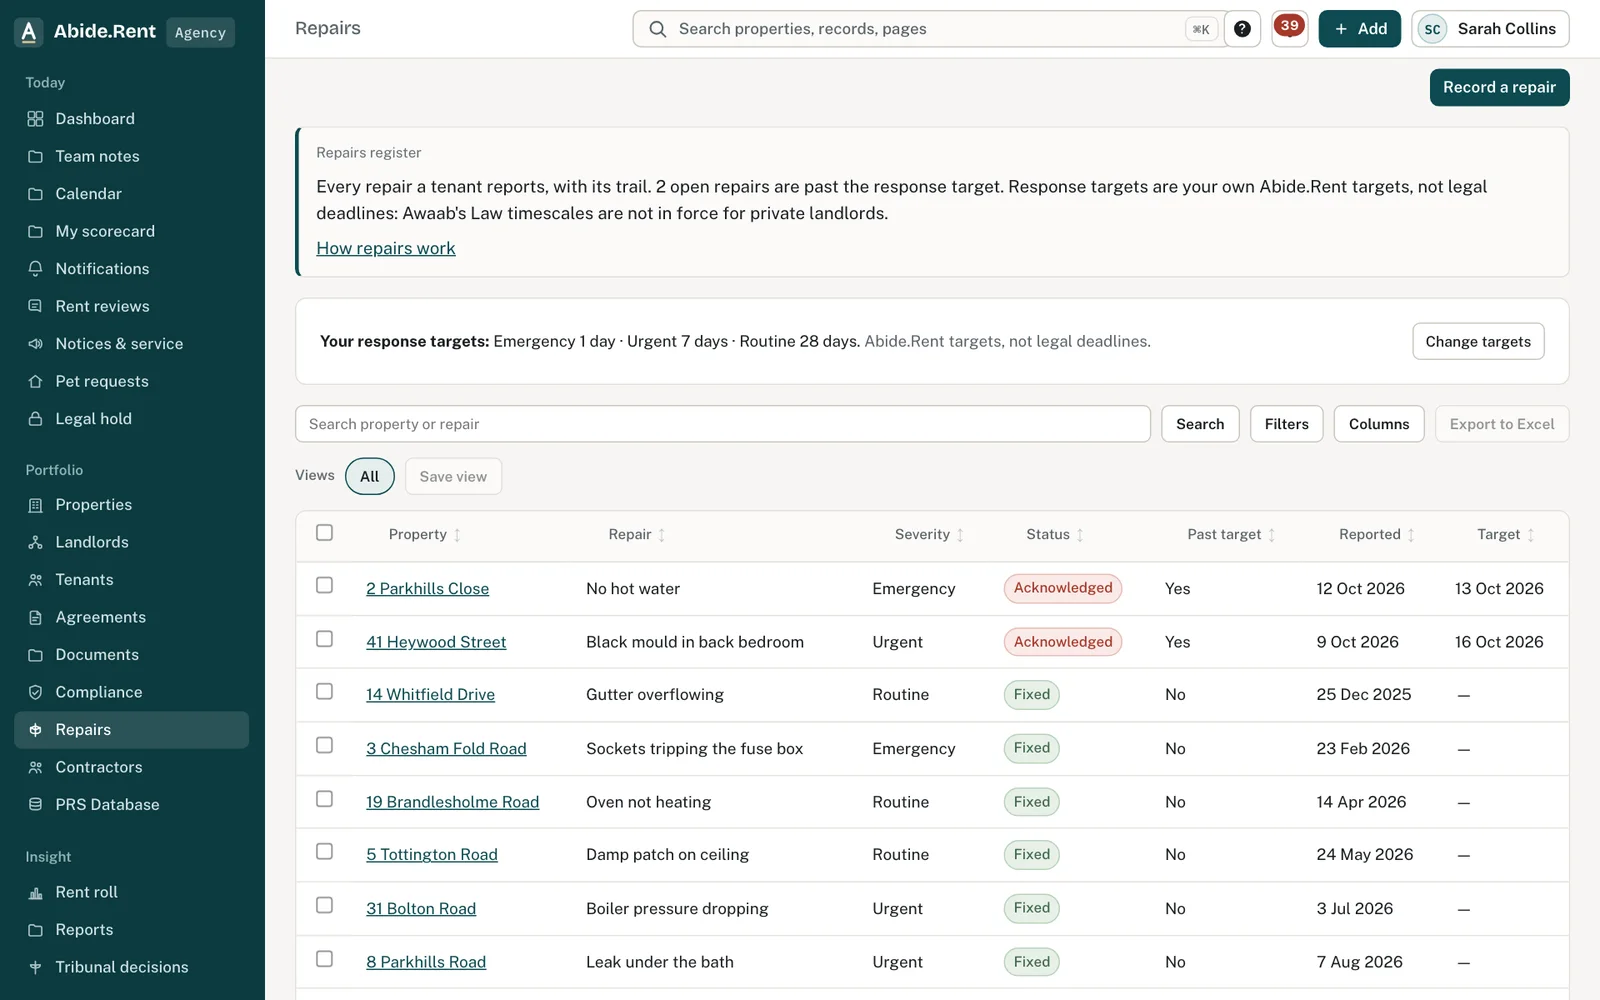
Task: Click the Notifications bell icon in sidebar
Action: click(x=36, y=269)
